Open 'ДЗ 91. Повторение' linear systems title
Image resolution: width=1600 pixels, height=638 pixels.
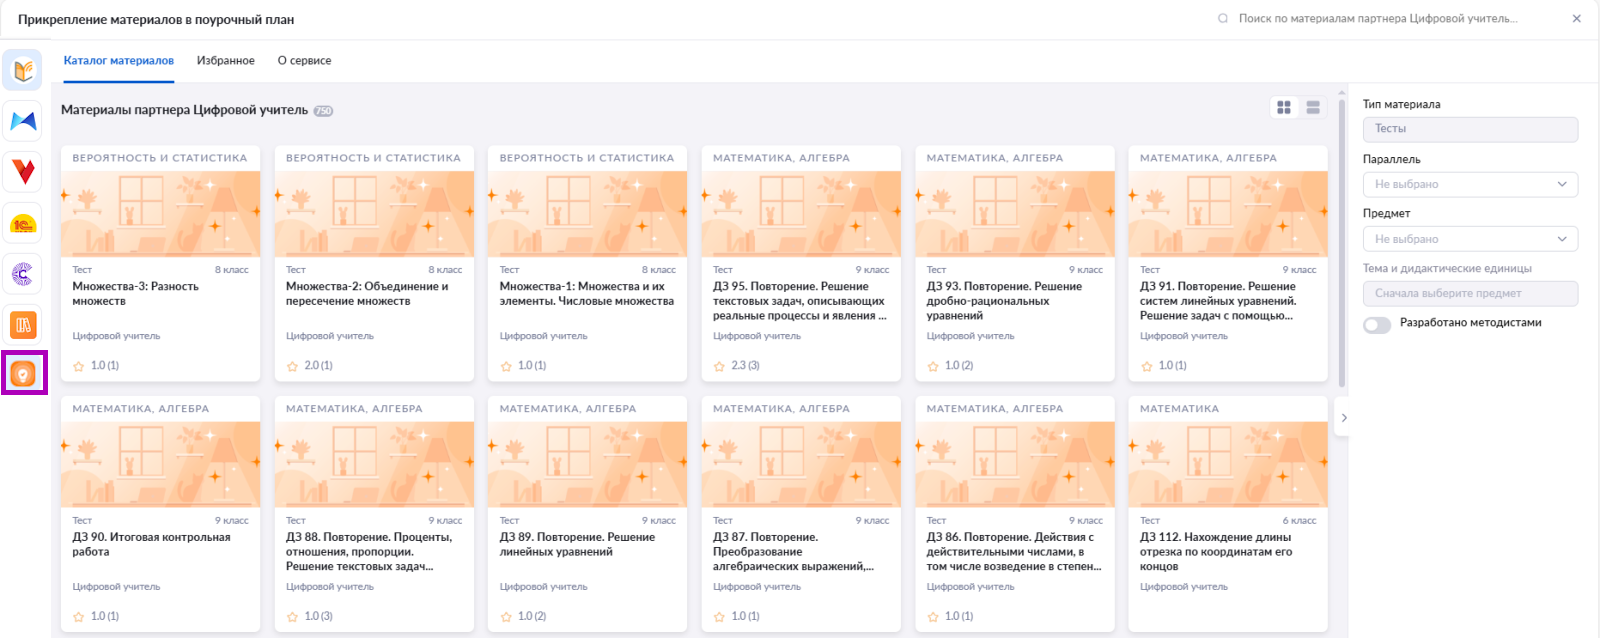click(1218, 301)
